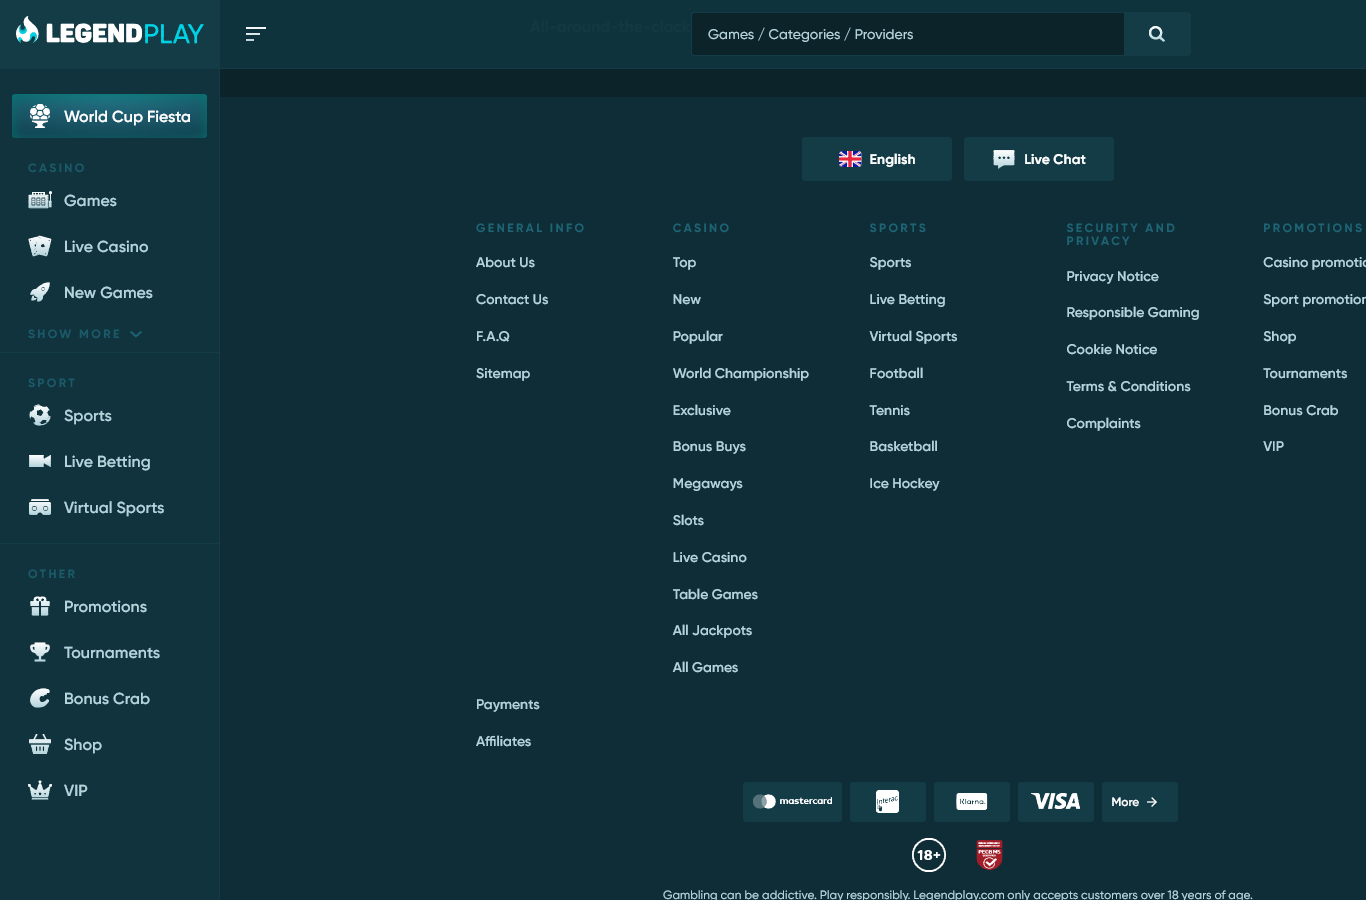Click the Live Betting camera icon
Viewport: 1366px width, 900px height.
tap(40, 461)
